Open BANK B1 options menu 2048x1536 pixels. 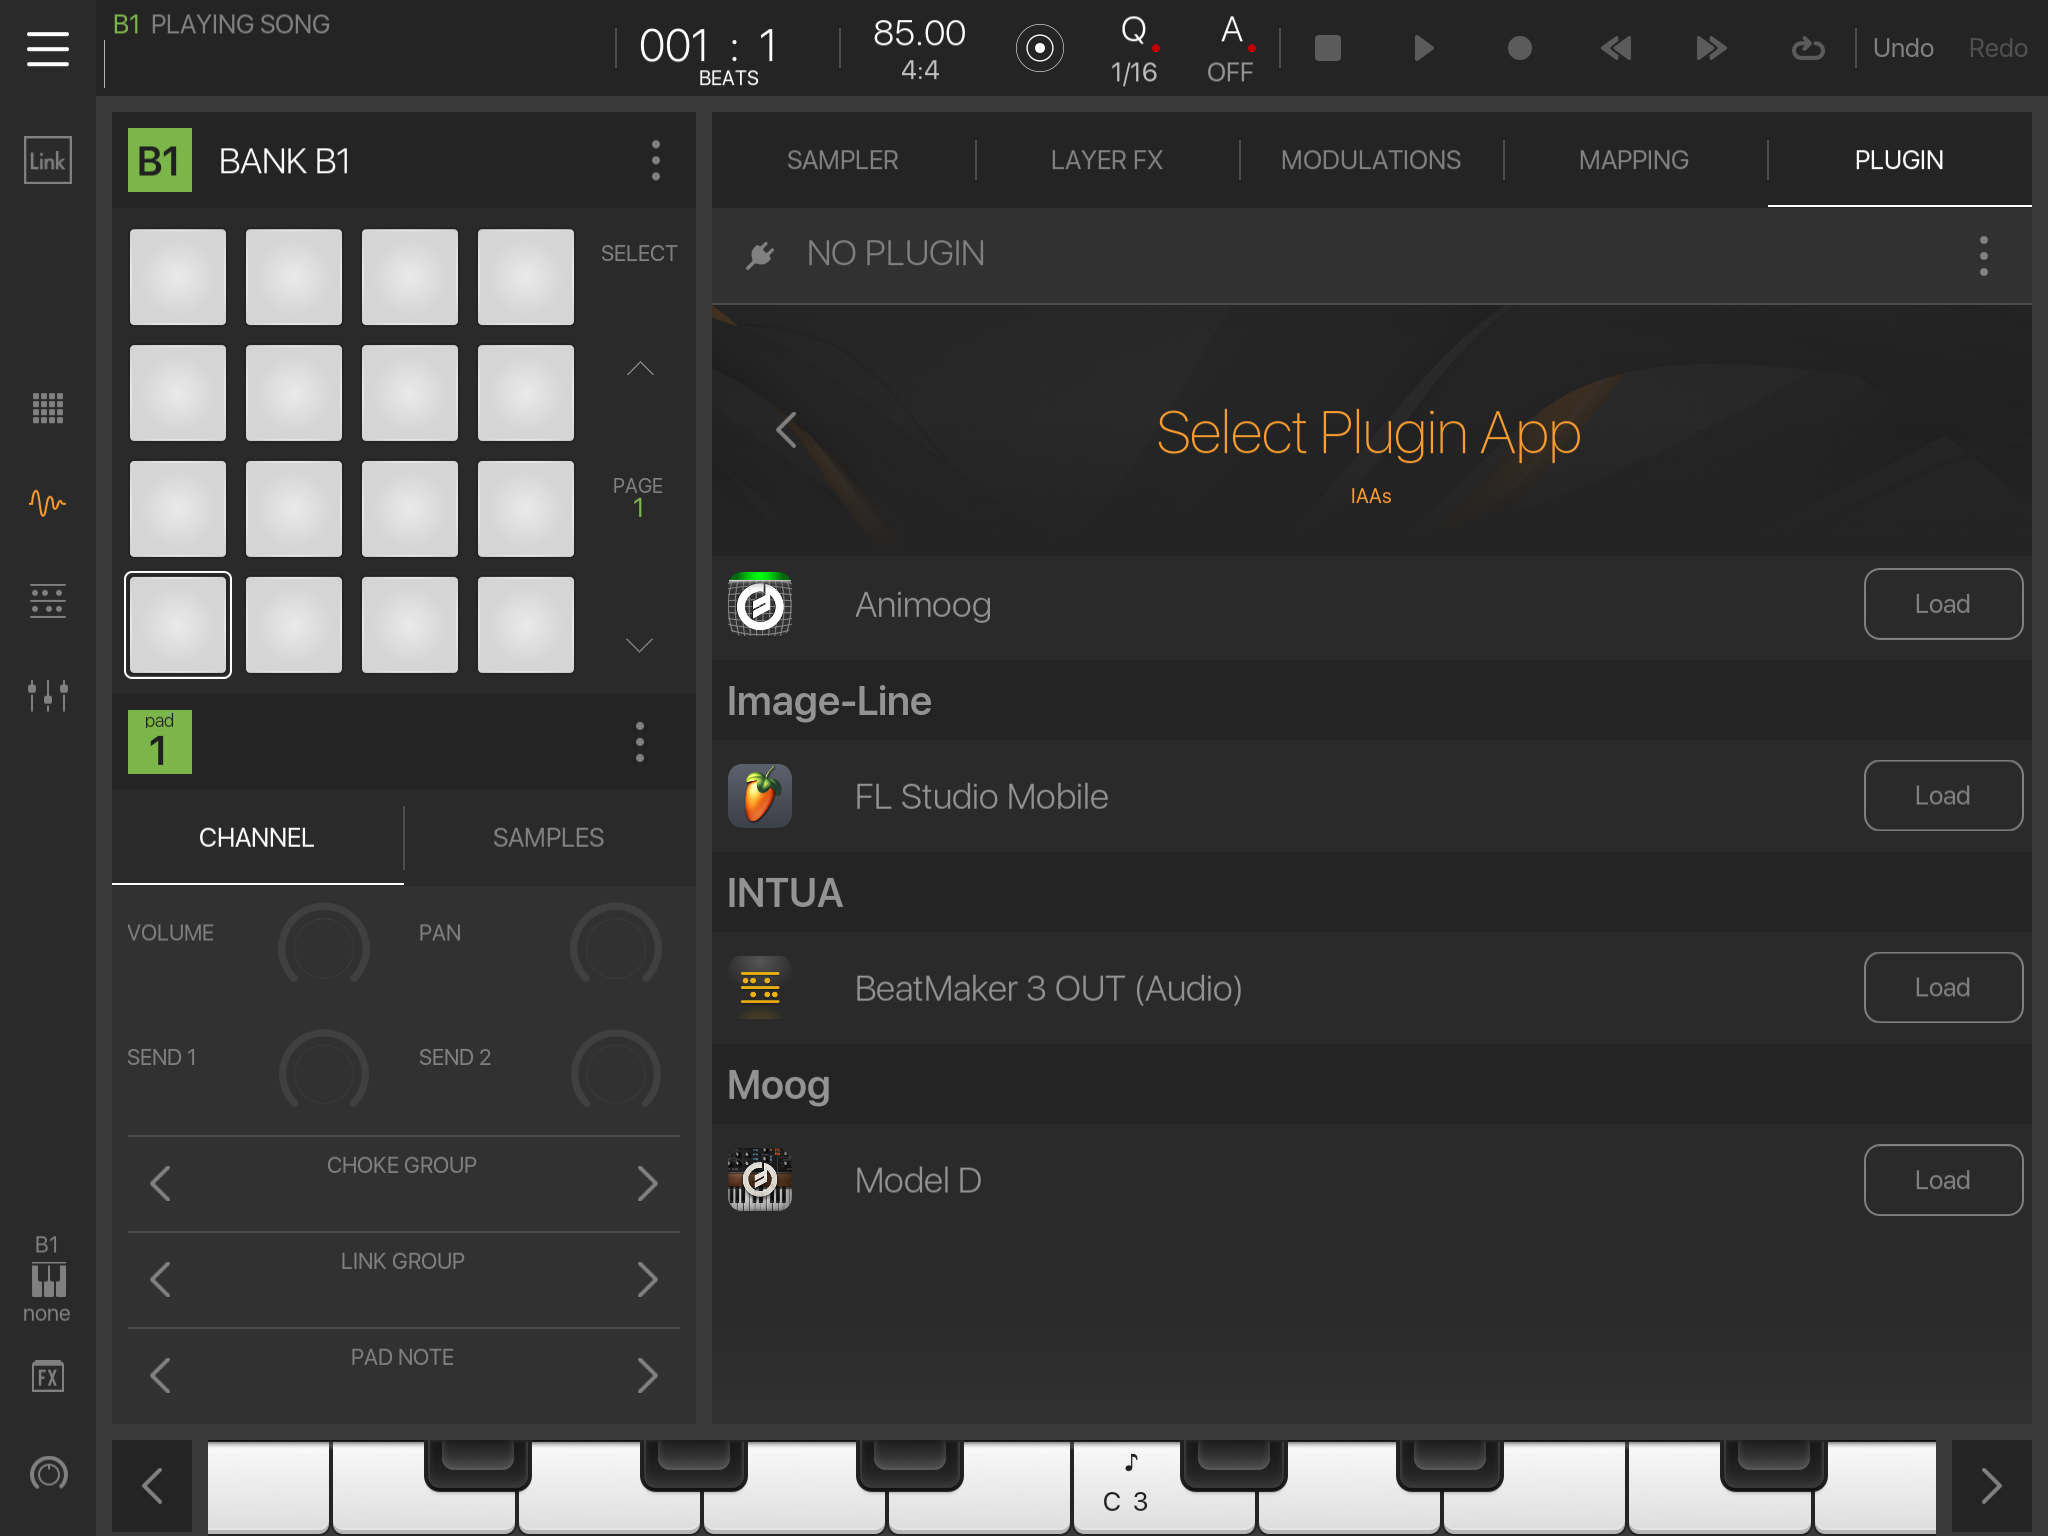(x=656, y=160)
